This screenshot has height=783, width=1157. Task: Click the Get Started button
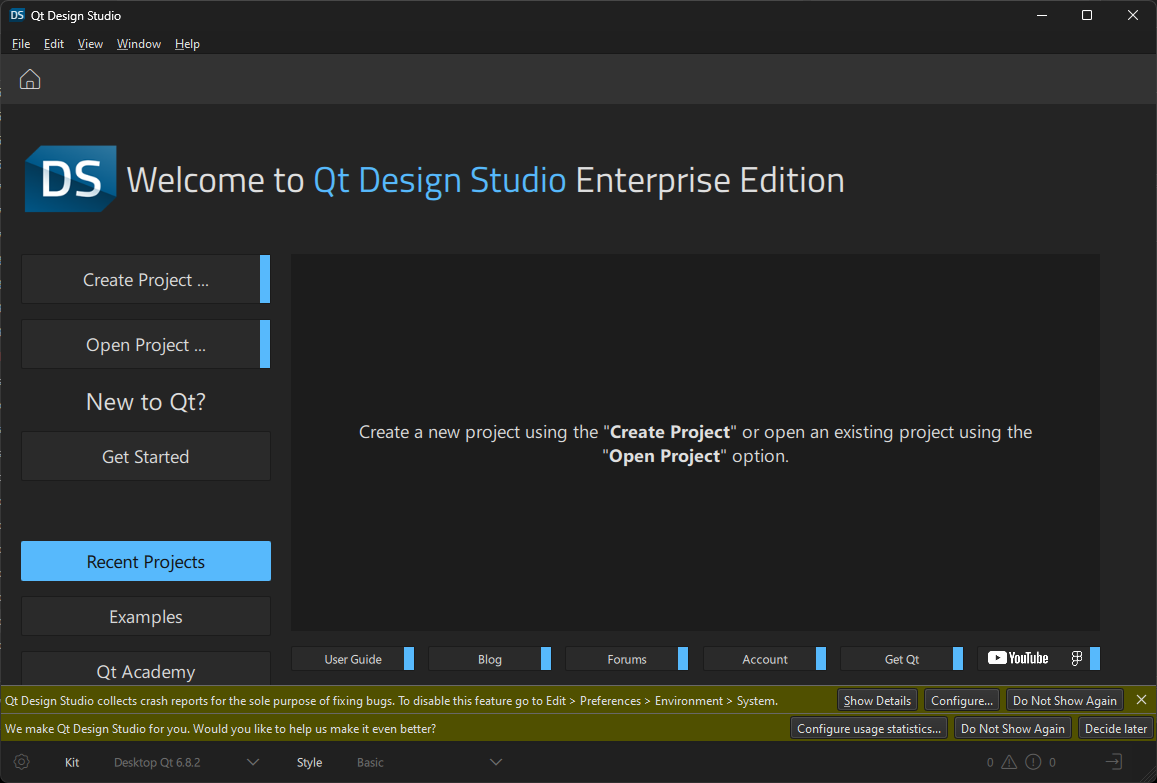pyautogui.click(x=146, y=456)
